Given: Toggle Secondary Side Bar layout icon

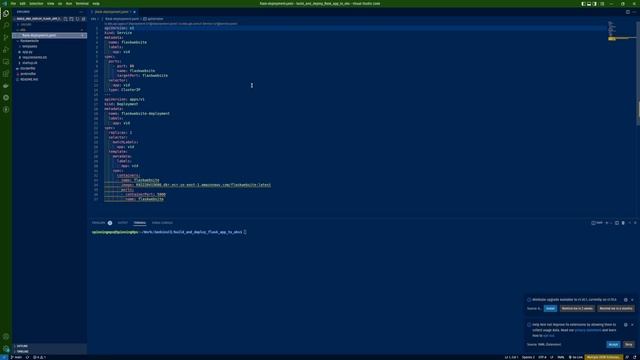Looking at the screenshot, I should coord(595,4).
